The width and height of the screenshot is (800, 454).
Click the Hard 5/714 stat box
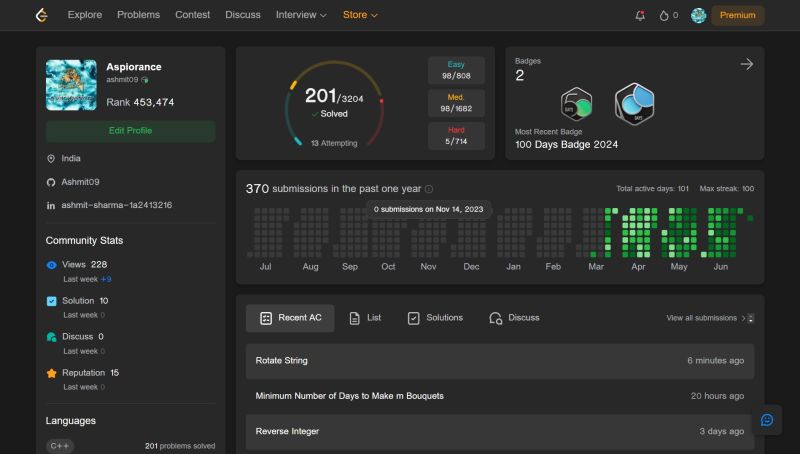(x=456, y=136)
